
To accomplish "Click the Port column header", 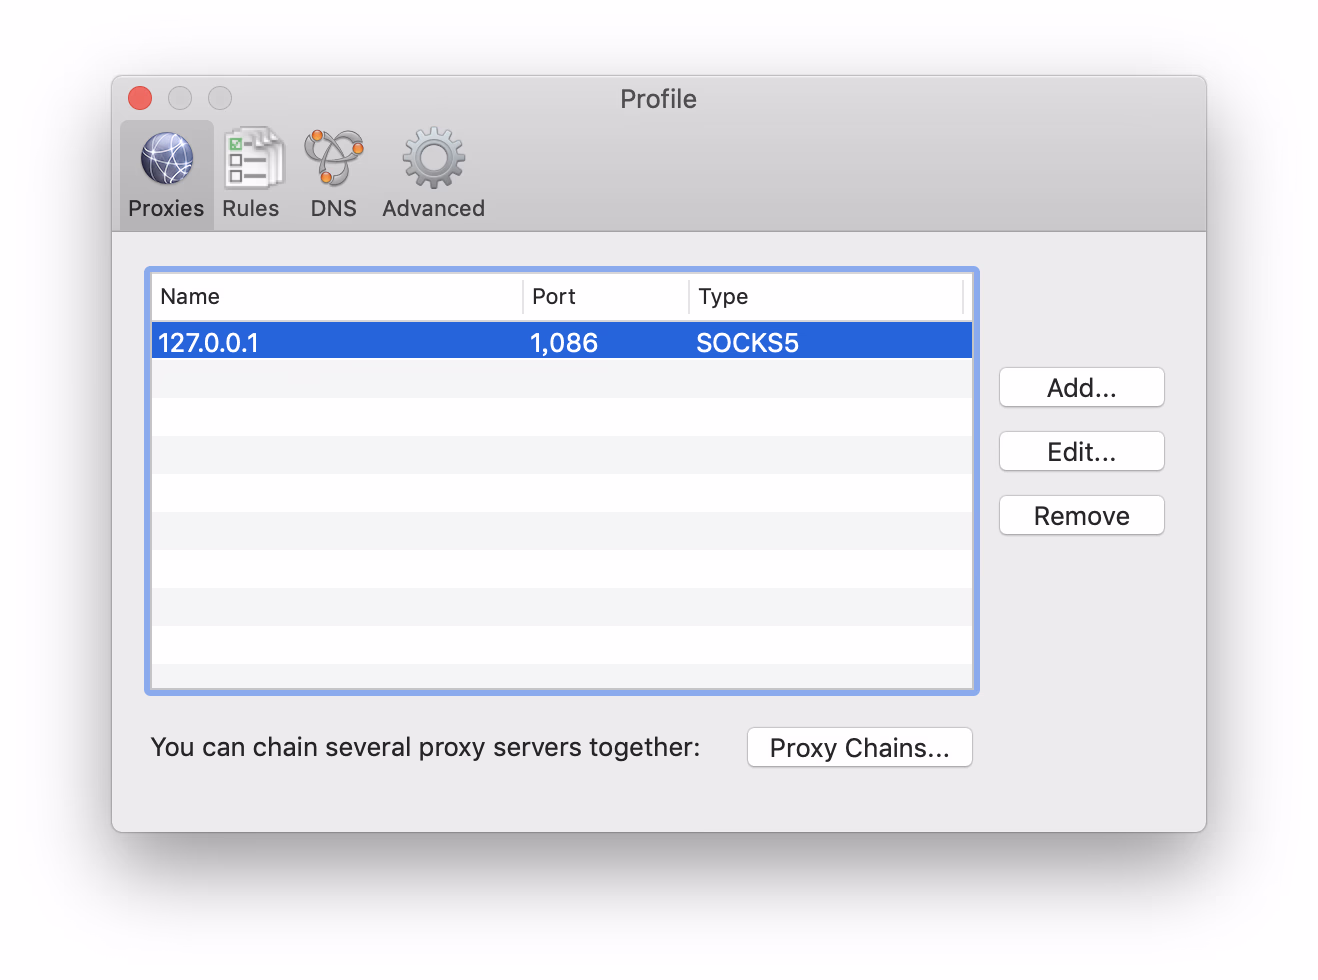I will pyautogui.click(x=554, y=297).
